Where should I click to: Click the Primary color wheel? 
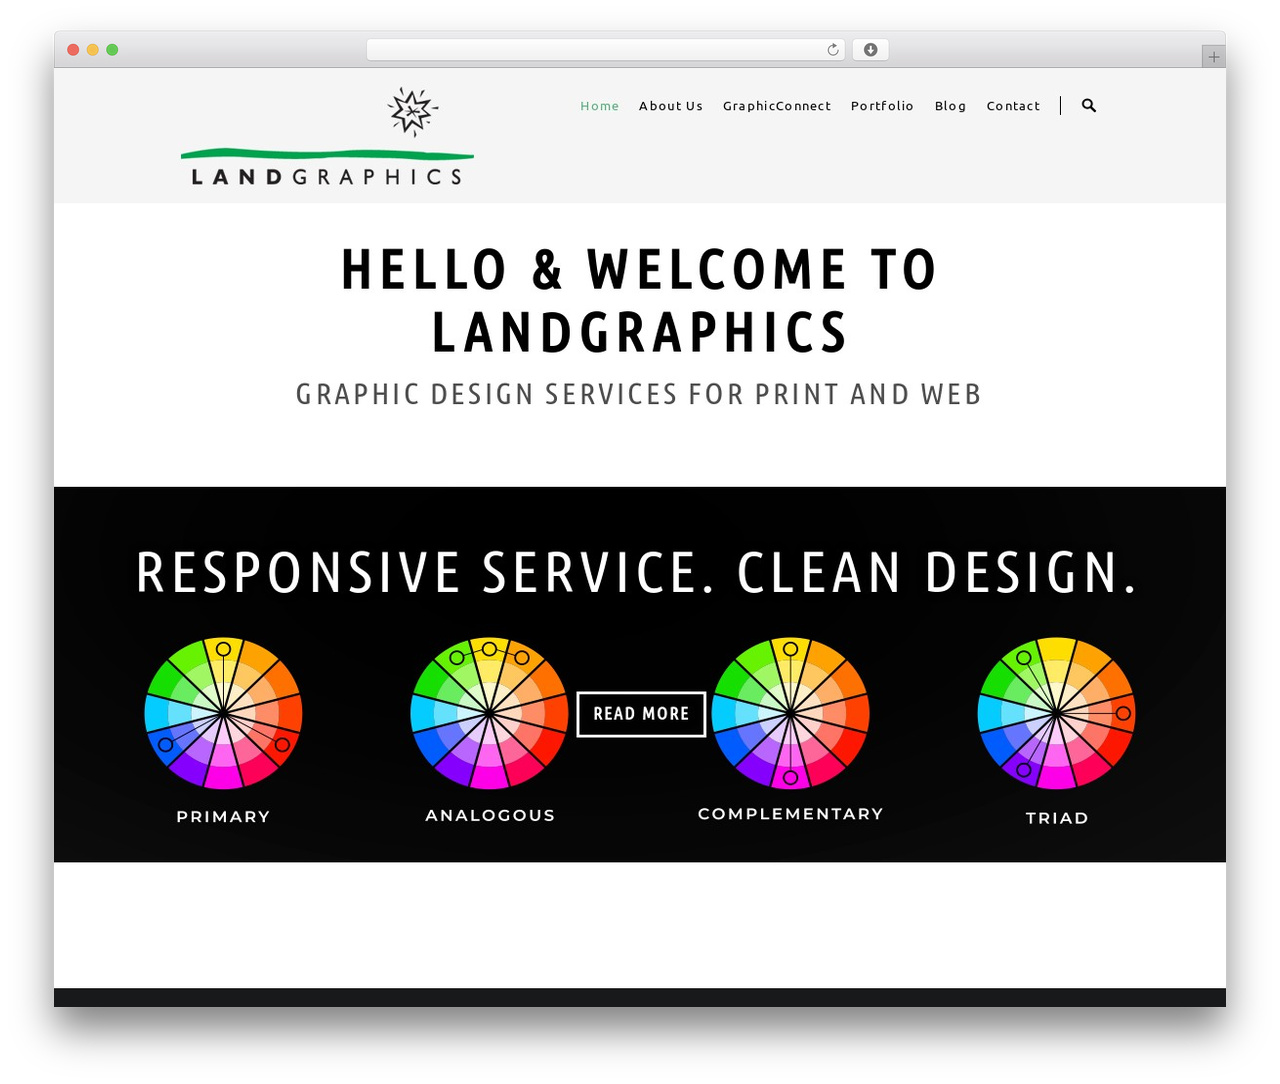click(224, 713)
